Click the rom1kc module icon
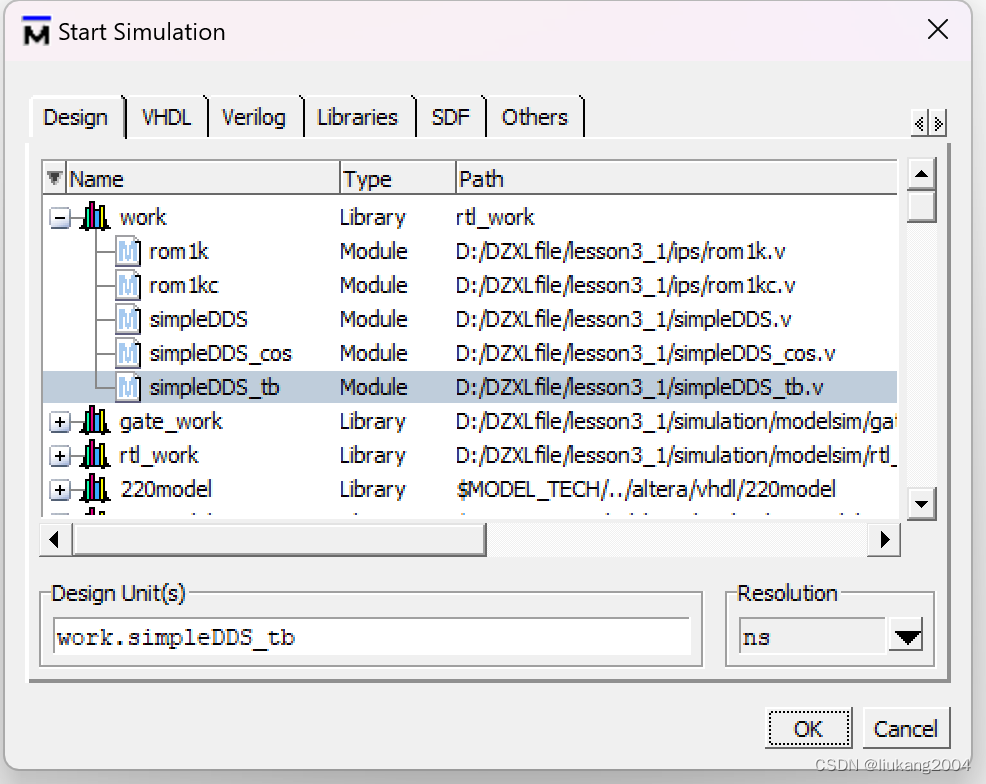Screen dimensions: 986x784 [x=127, y=284]
